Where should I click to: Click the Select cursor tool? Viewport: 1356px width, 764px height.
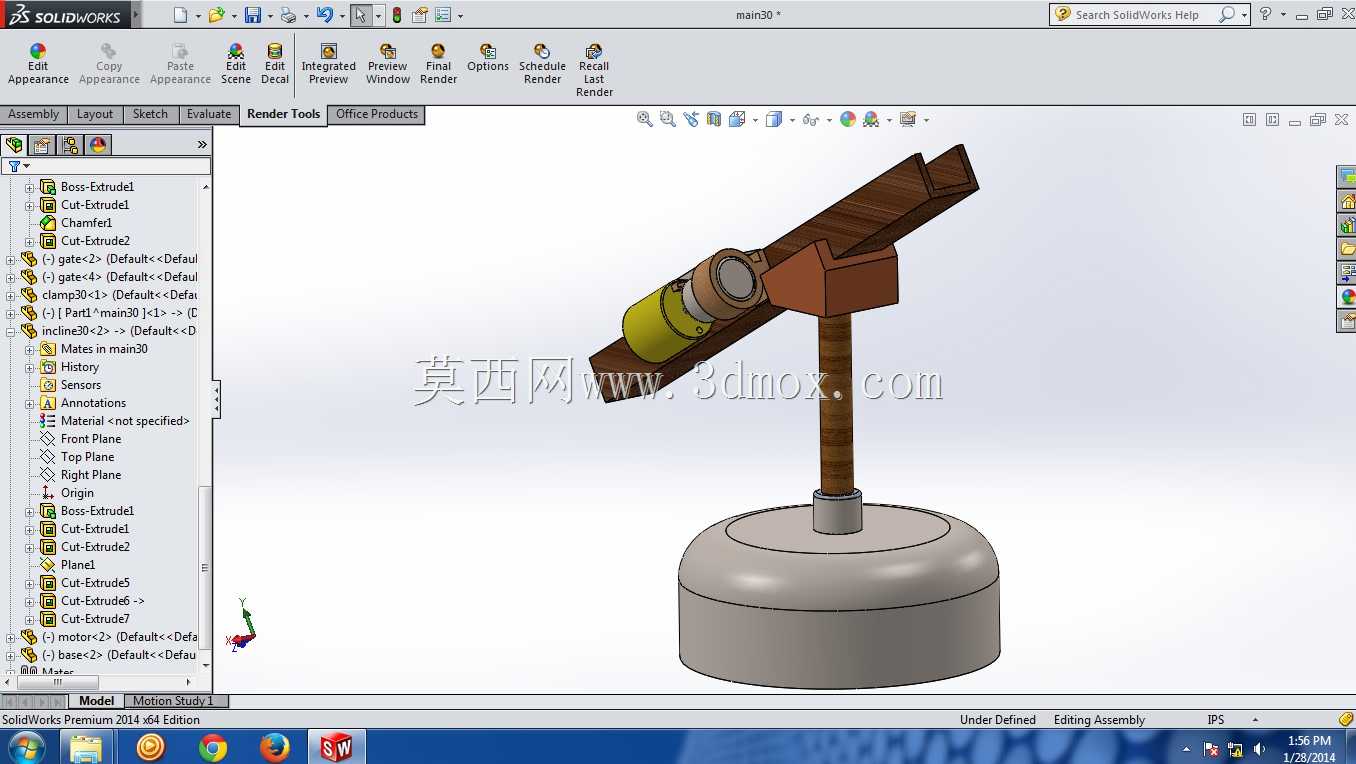361,15
